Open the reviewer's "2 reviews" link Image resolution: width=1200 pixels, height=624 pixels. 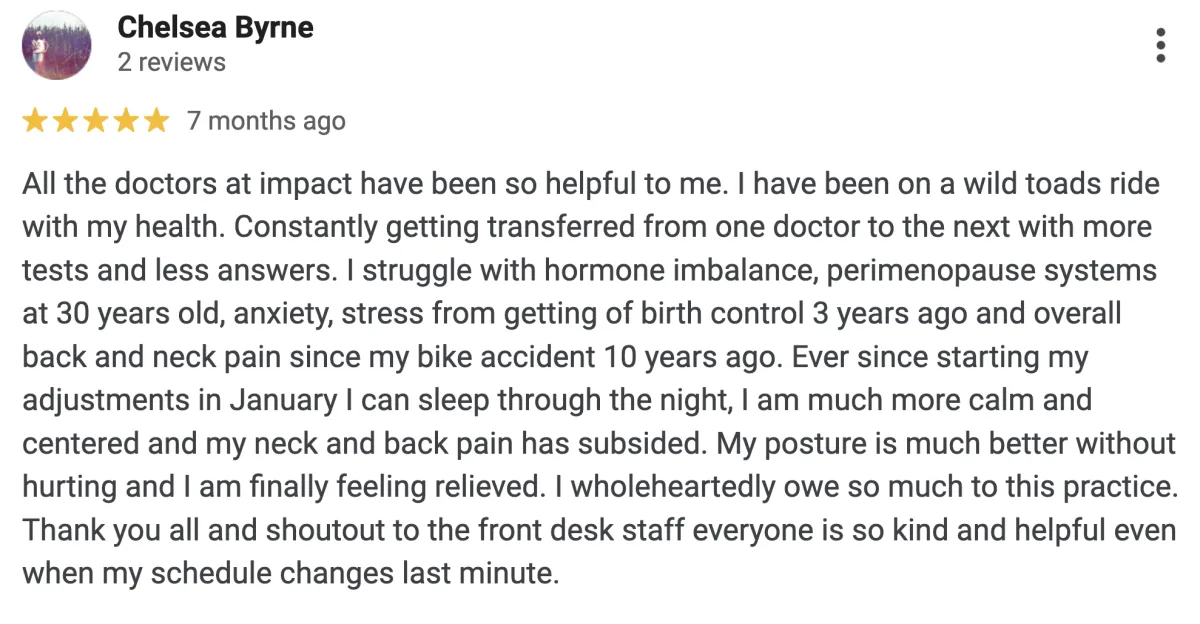coord(172,62)
